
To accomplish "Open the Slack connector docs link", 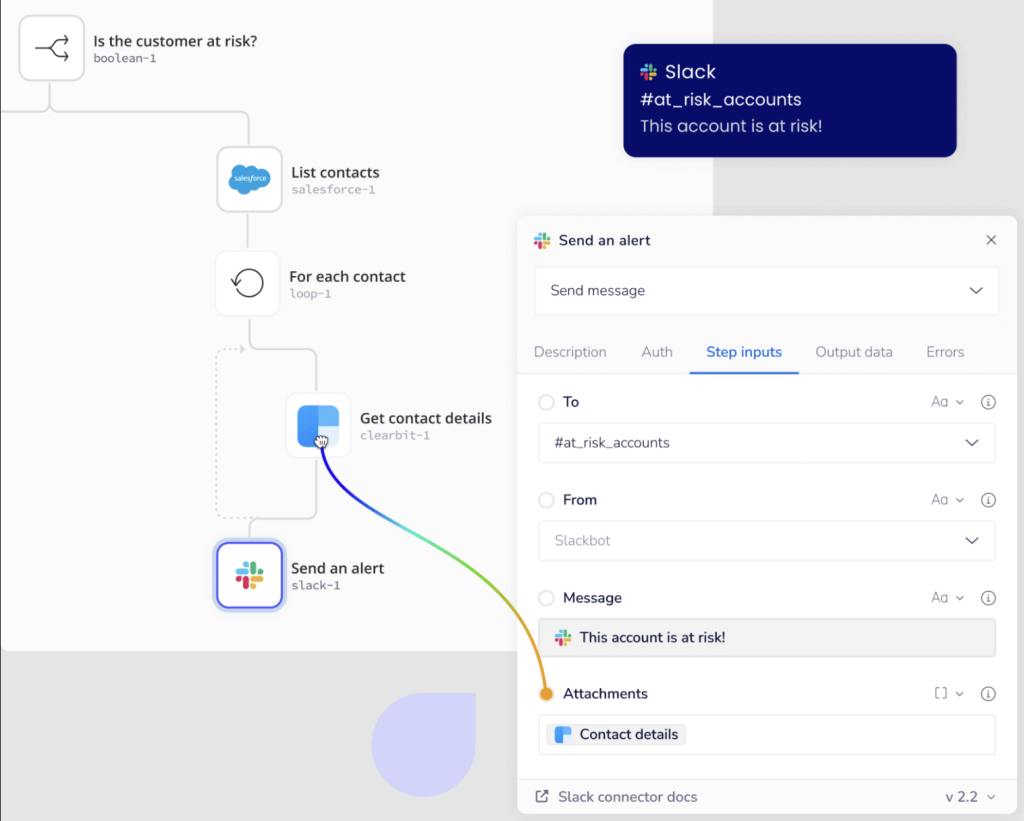I will [628, 797].
